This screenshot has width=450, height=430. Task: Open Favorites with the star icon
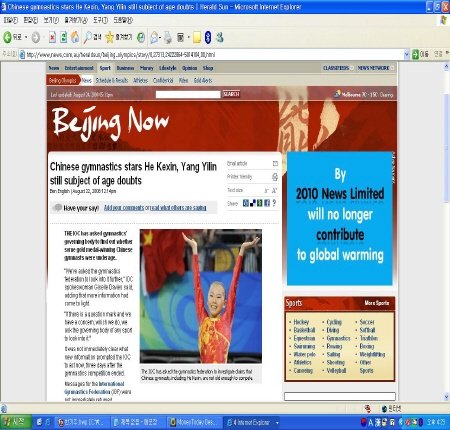(x=110, y=37)
